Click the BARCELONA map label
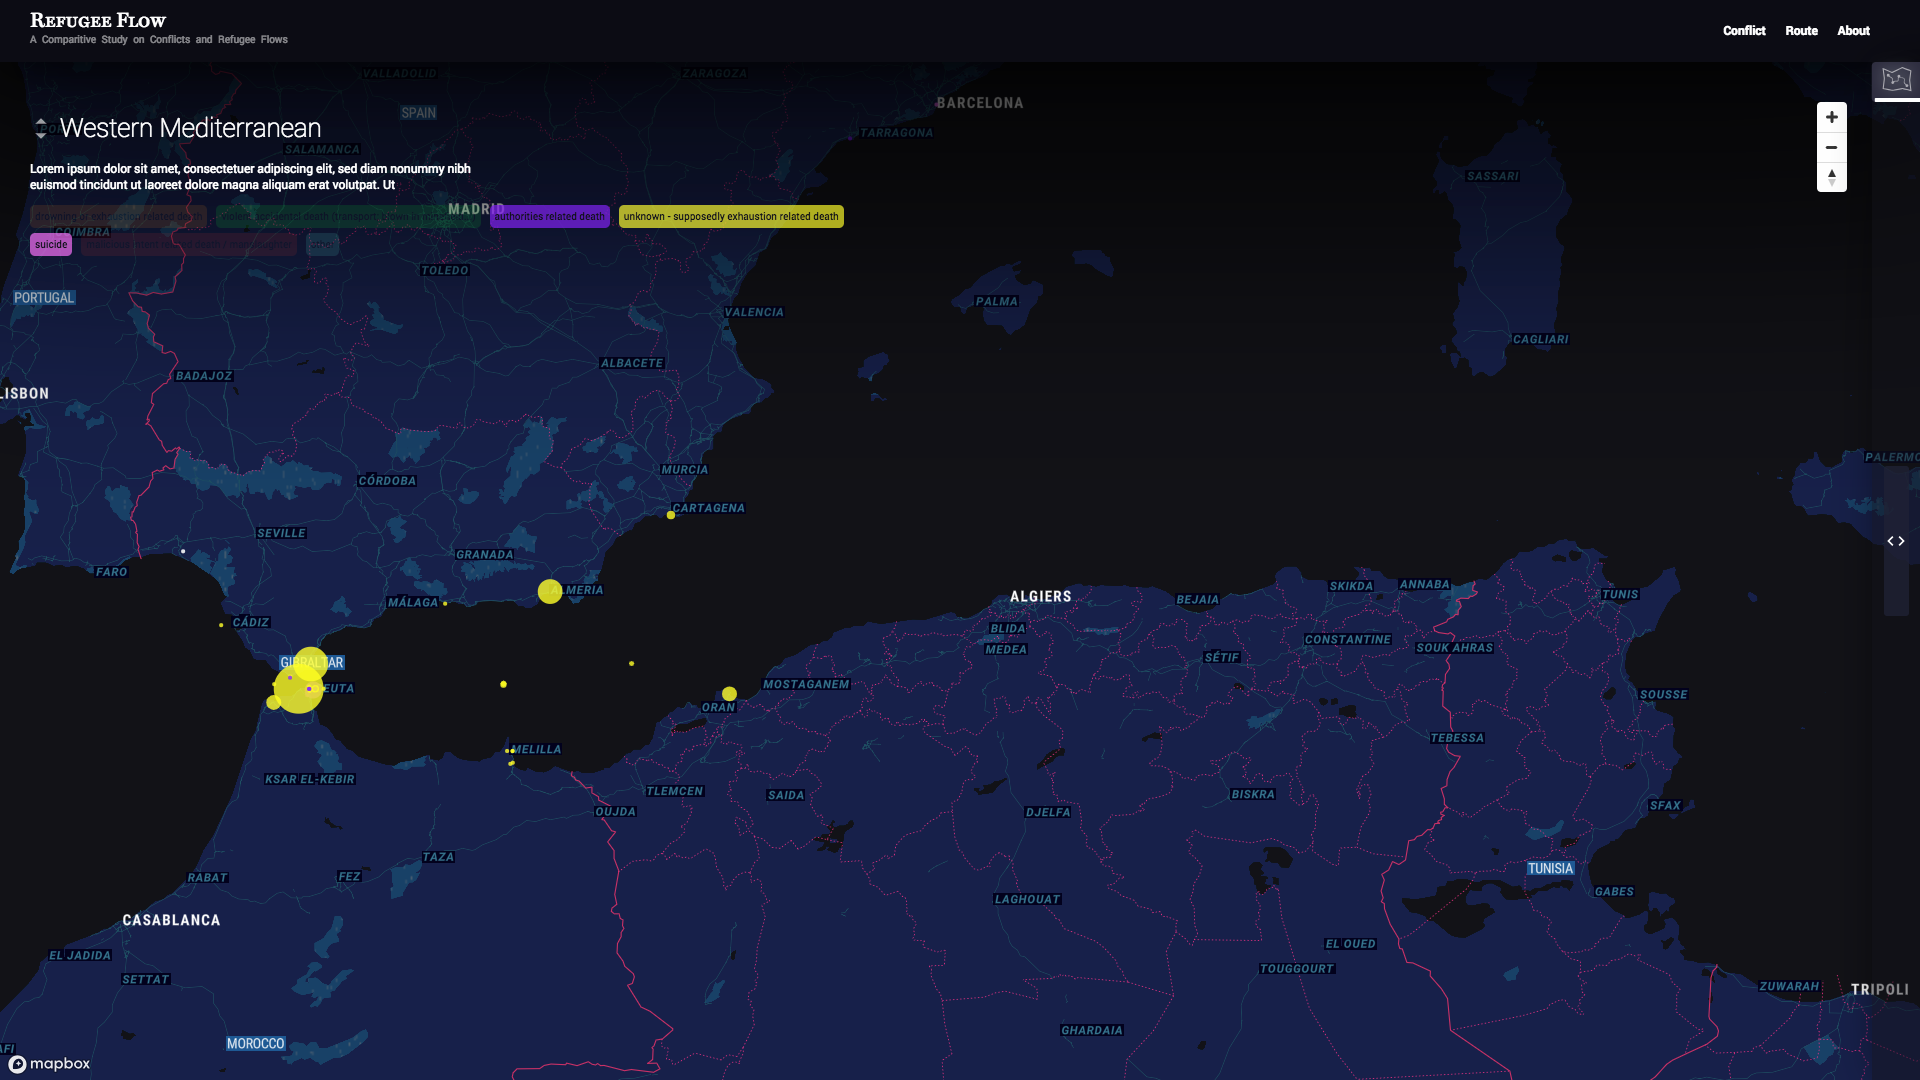The width and height of the screenshot is (1920, 1080). pyautogui.click(x=980, y=103)
